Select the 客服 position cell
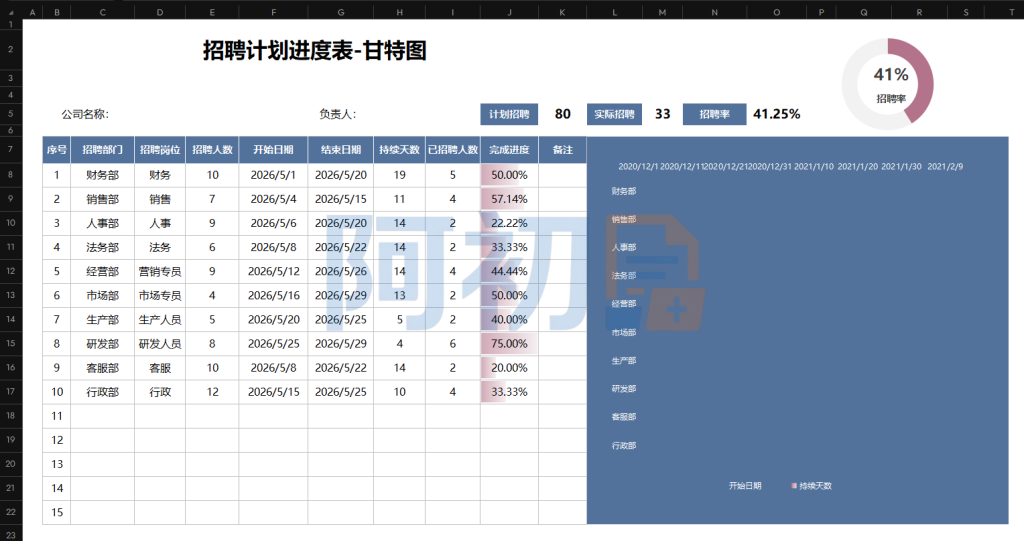Viewport: 1024px width, 541px height. coord(160,368)
